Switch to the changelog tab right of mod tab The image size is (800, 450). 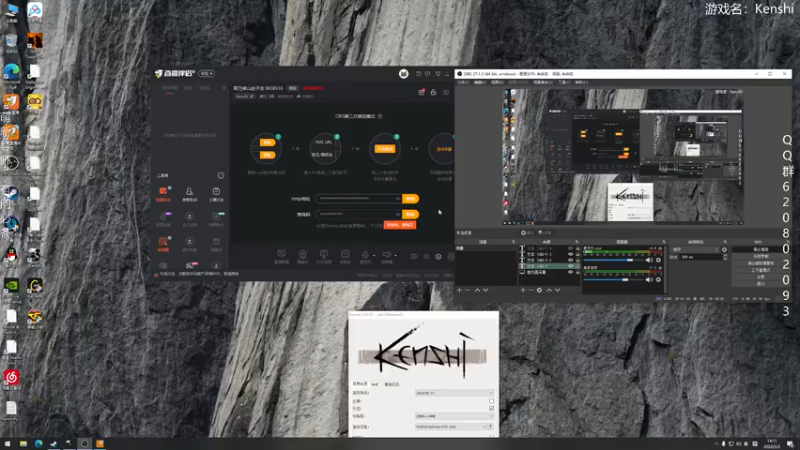coord(392,384)
